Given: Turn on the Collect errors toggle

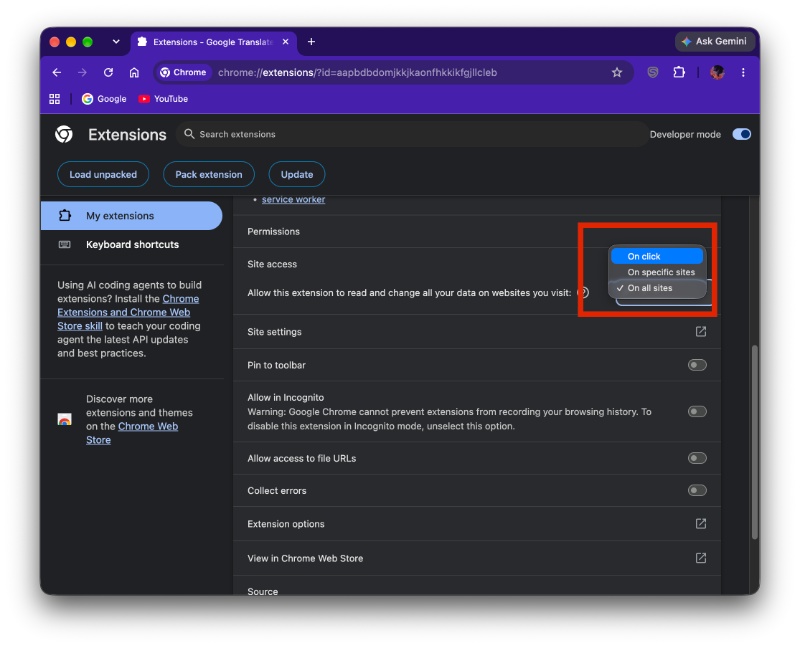Looking at the screenshot, I should tap(697, 490).
